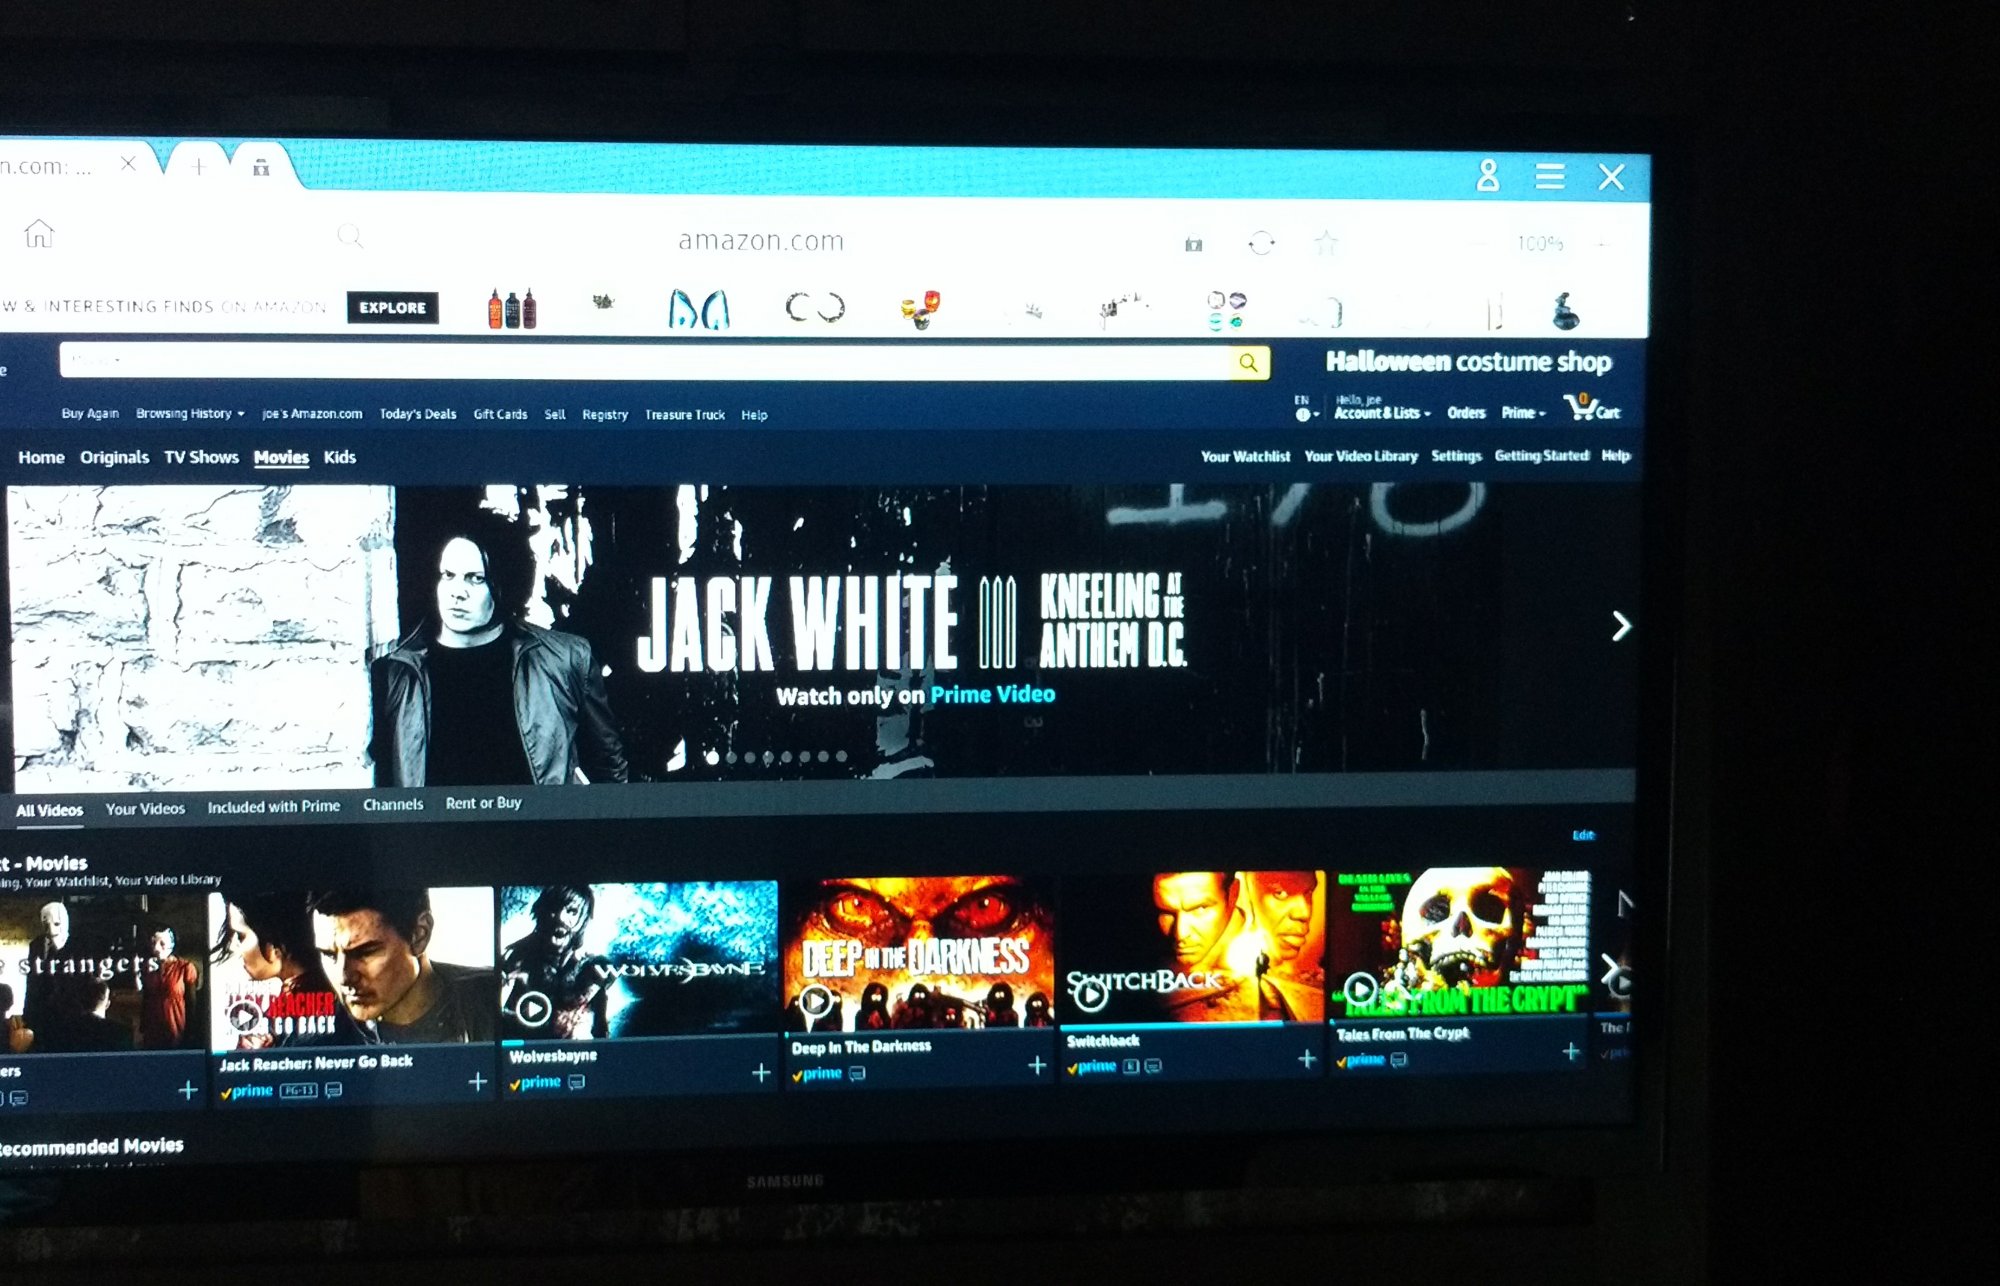The width and height of the screenshot is (2000, 1286).
Task: Play Switchback movie
Action: point(1090,994)
